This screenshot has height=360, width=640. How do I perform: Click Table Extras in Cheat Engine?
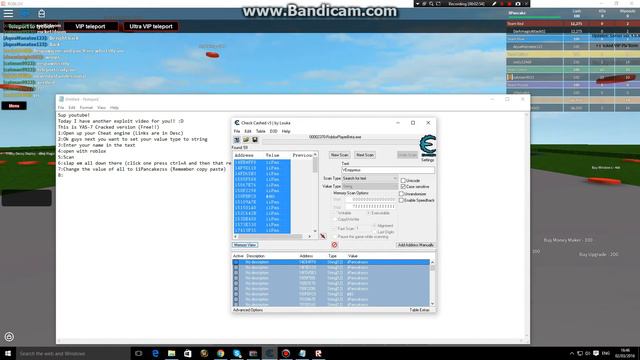pos(419,310)
